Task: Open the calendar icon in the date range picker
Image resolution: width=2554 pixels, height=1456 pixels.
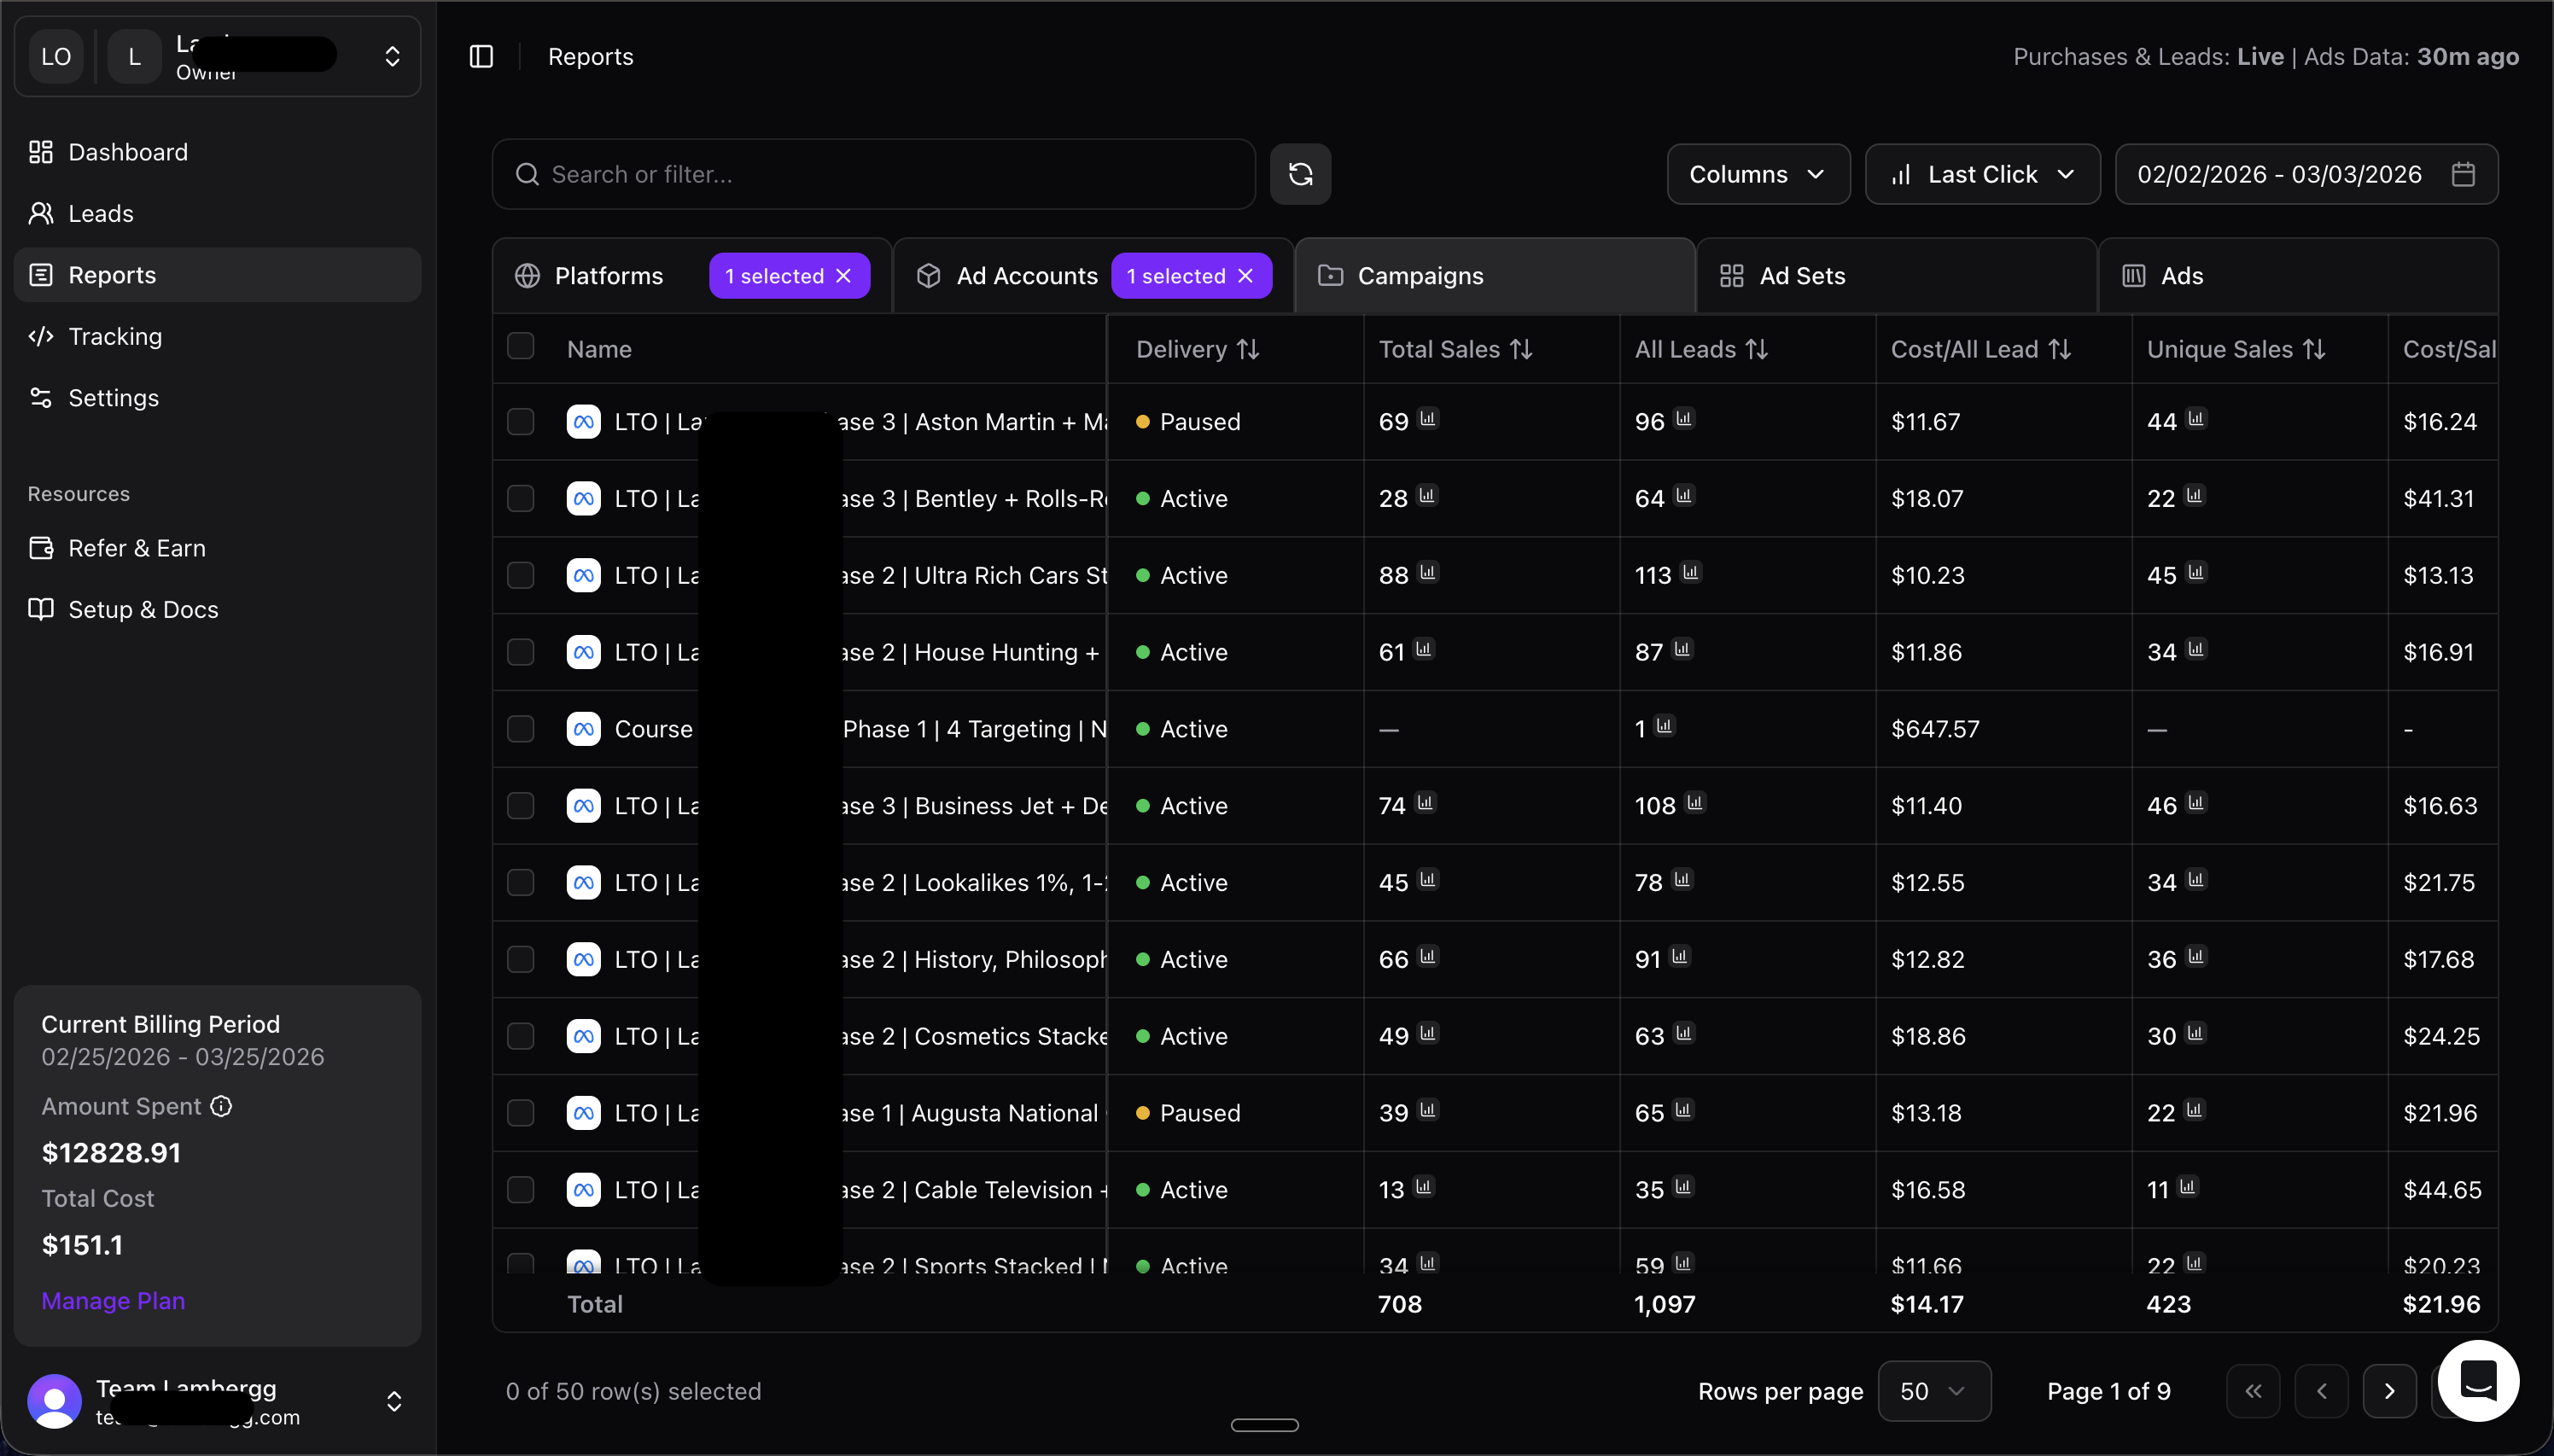Action: (2463, 174)
